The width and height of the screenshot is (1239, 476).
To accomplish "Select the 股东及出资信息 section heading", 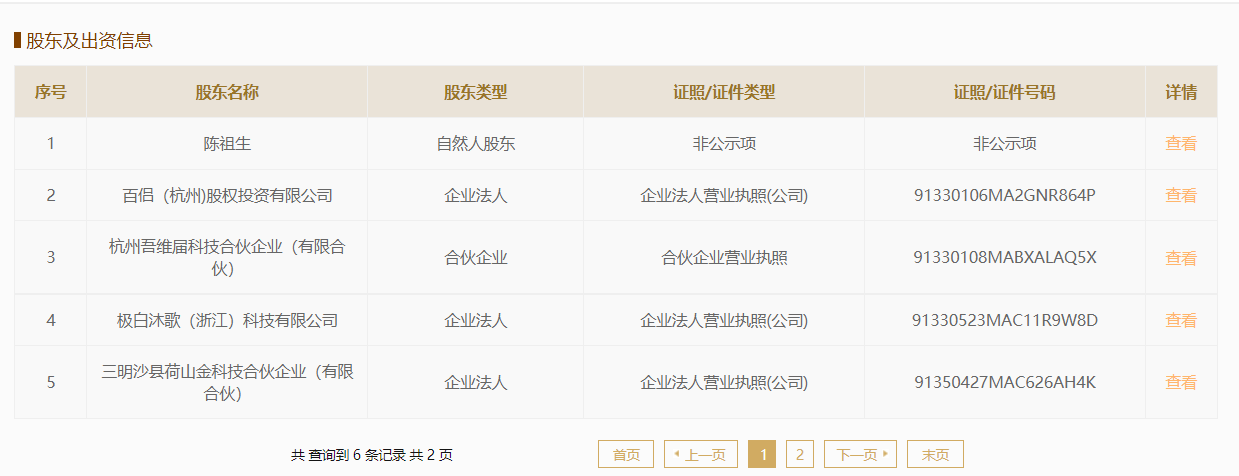I will pos(89,41).
